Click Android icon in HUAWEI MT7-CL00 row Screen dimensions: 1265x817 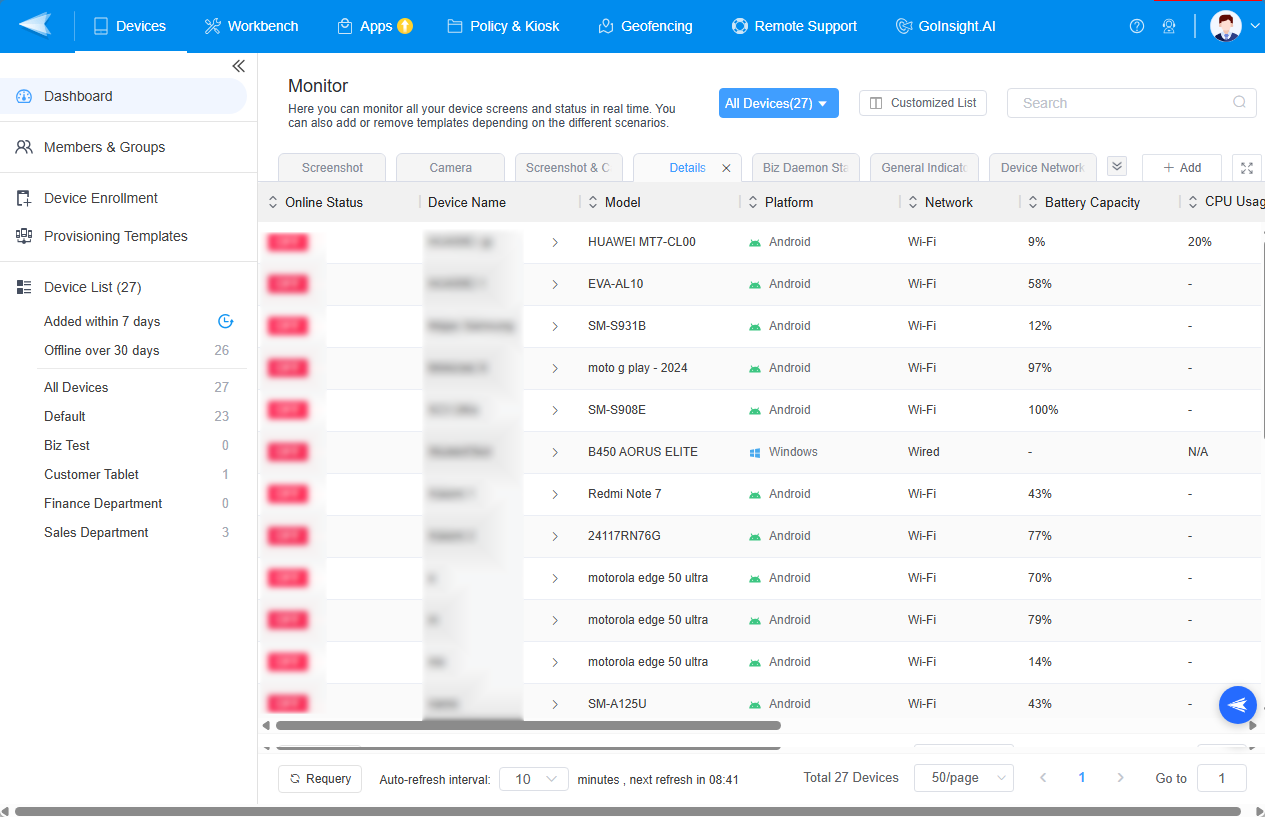tap(755, 242)
